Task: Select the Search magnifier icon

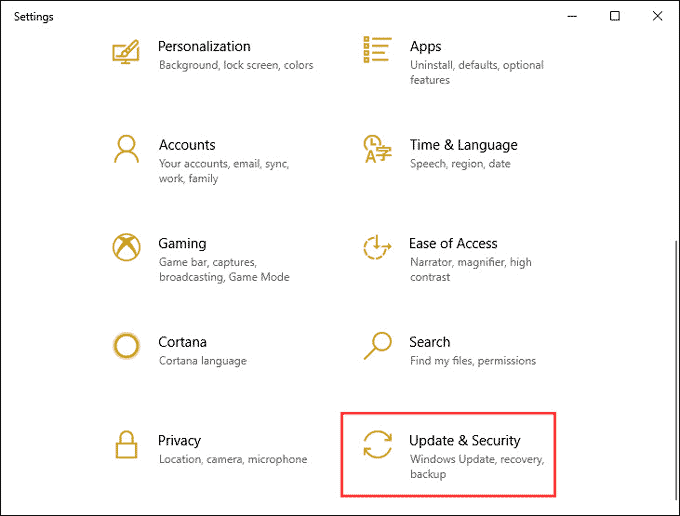Action: [378, 346]
